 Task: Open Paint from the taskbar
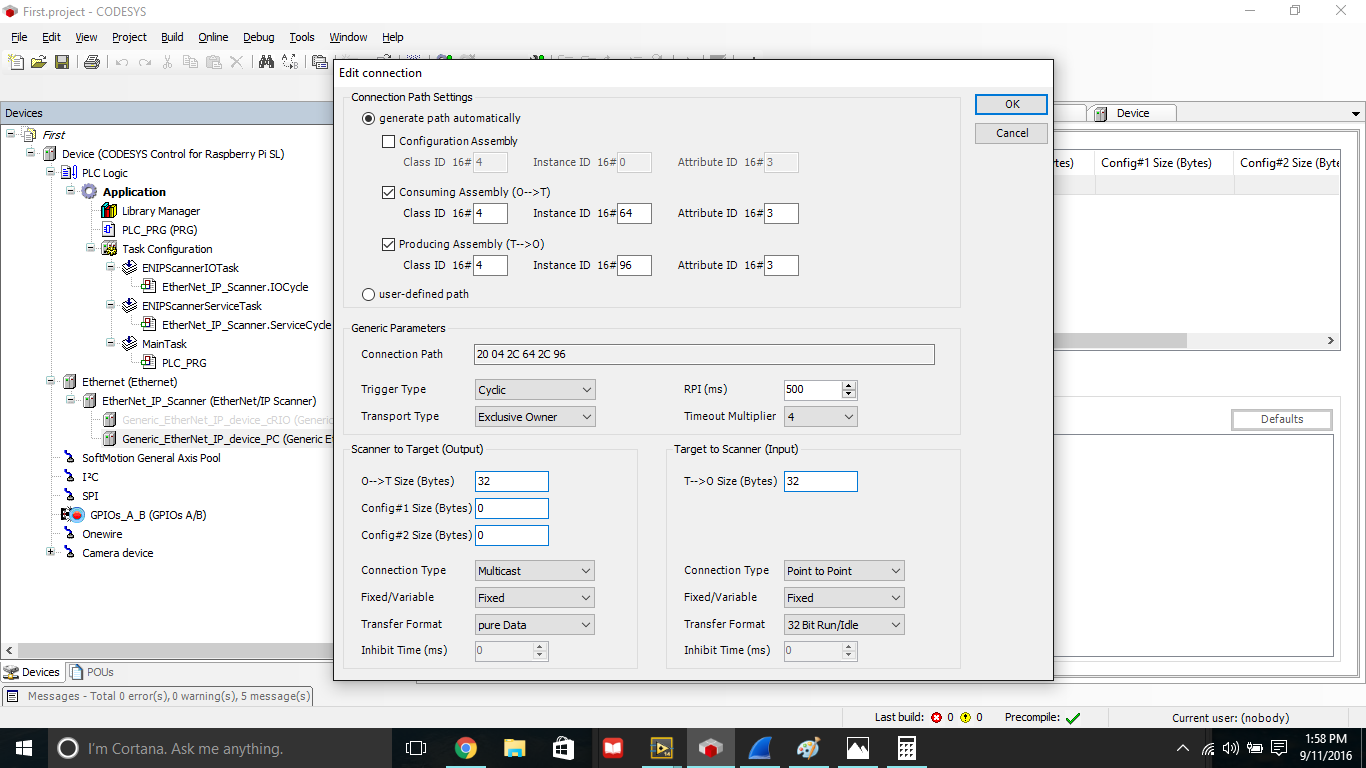(808, 748)
